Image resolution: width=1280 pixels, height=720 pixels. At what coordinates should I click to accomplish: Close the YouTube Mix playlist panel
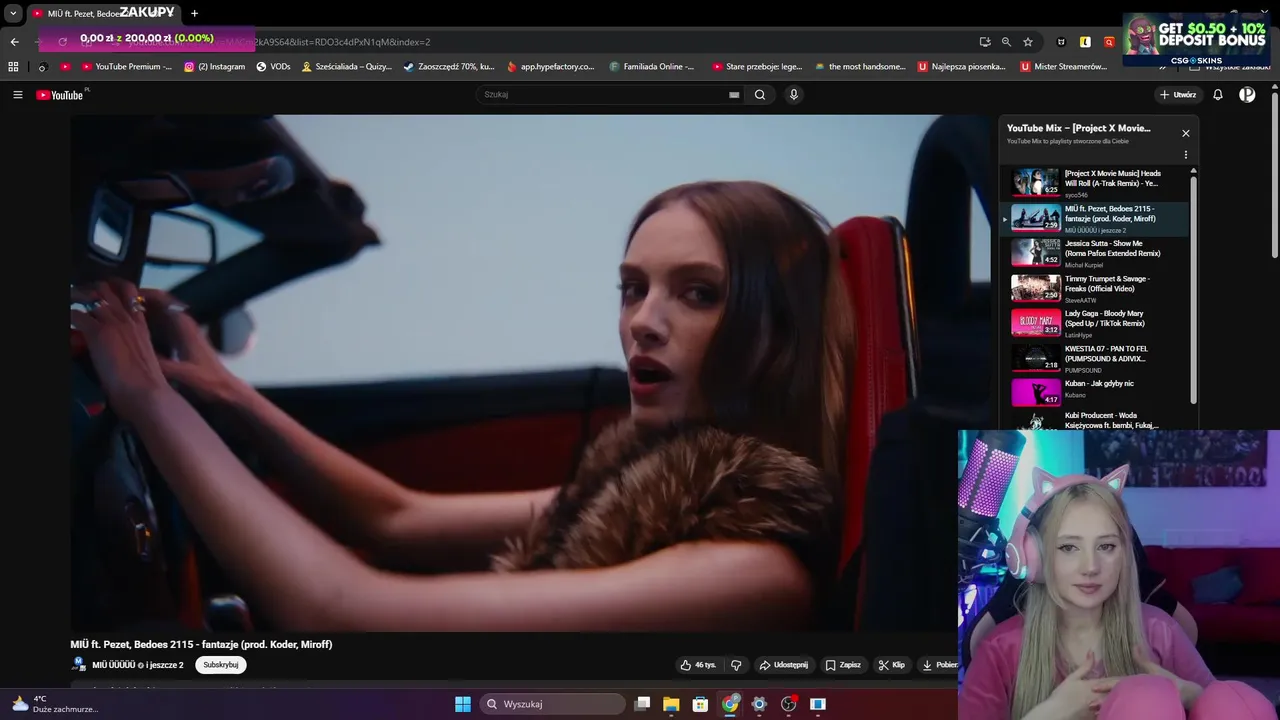click(1186, 133)
